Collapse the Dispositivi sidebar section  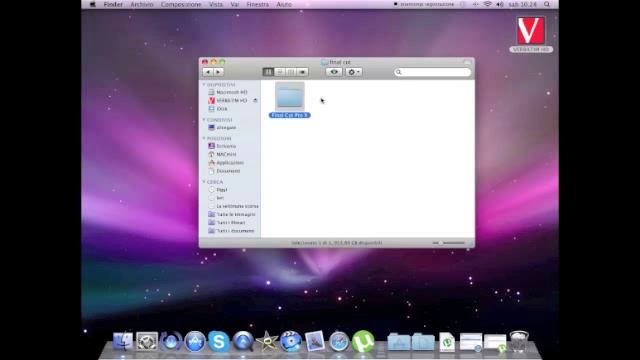[204, 84]
